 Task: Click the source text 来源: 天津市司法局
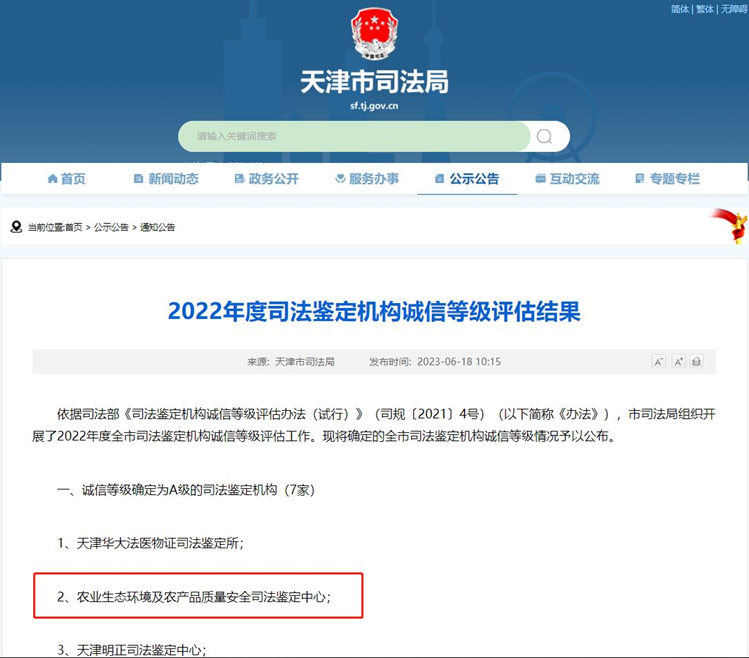pos(291,362)
